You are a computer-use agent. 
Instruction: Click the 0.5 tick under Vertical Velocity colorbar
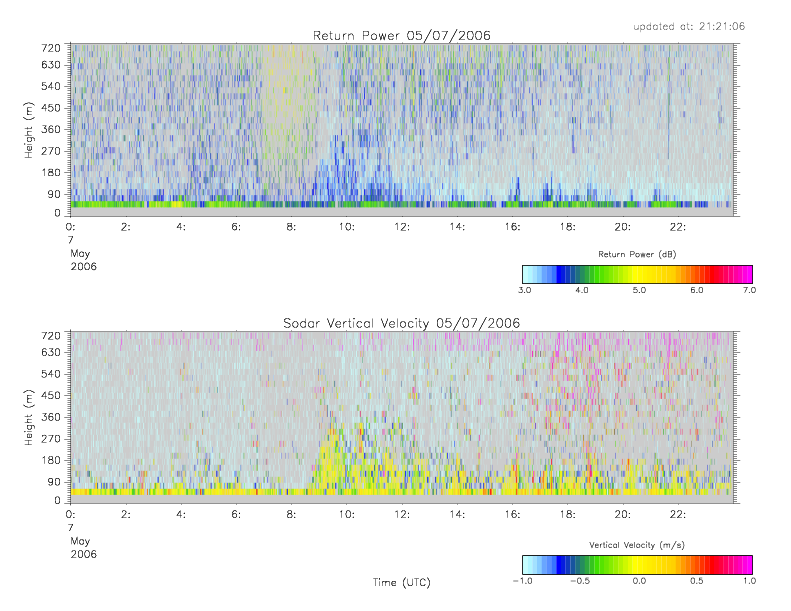click(697, 581)
